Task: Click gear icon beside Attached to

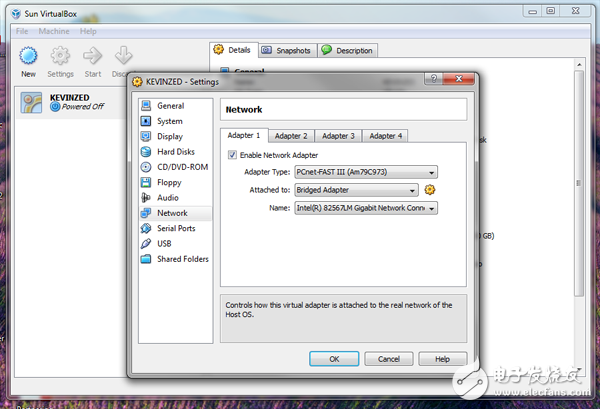Action: click(430, 190)
